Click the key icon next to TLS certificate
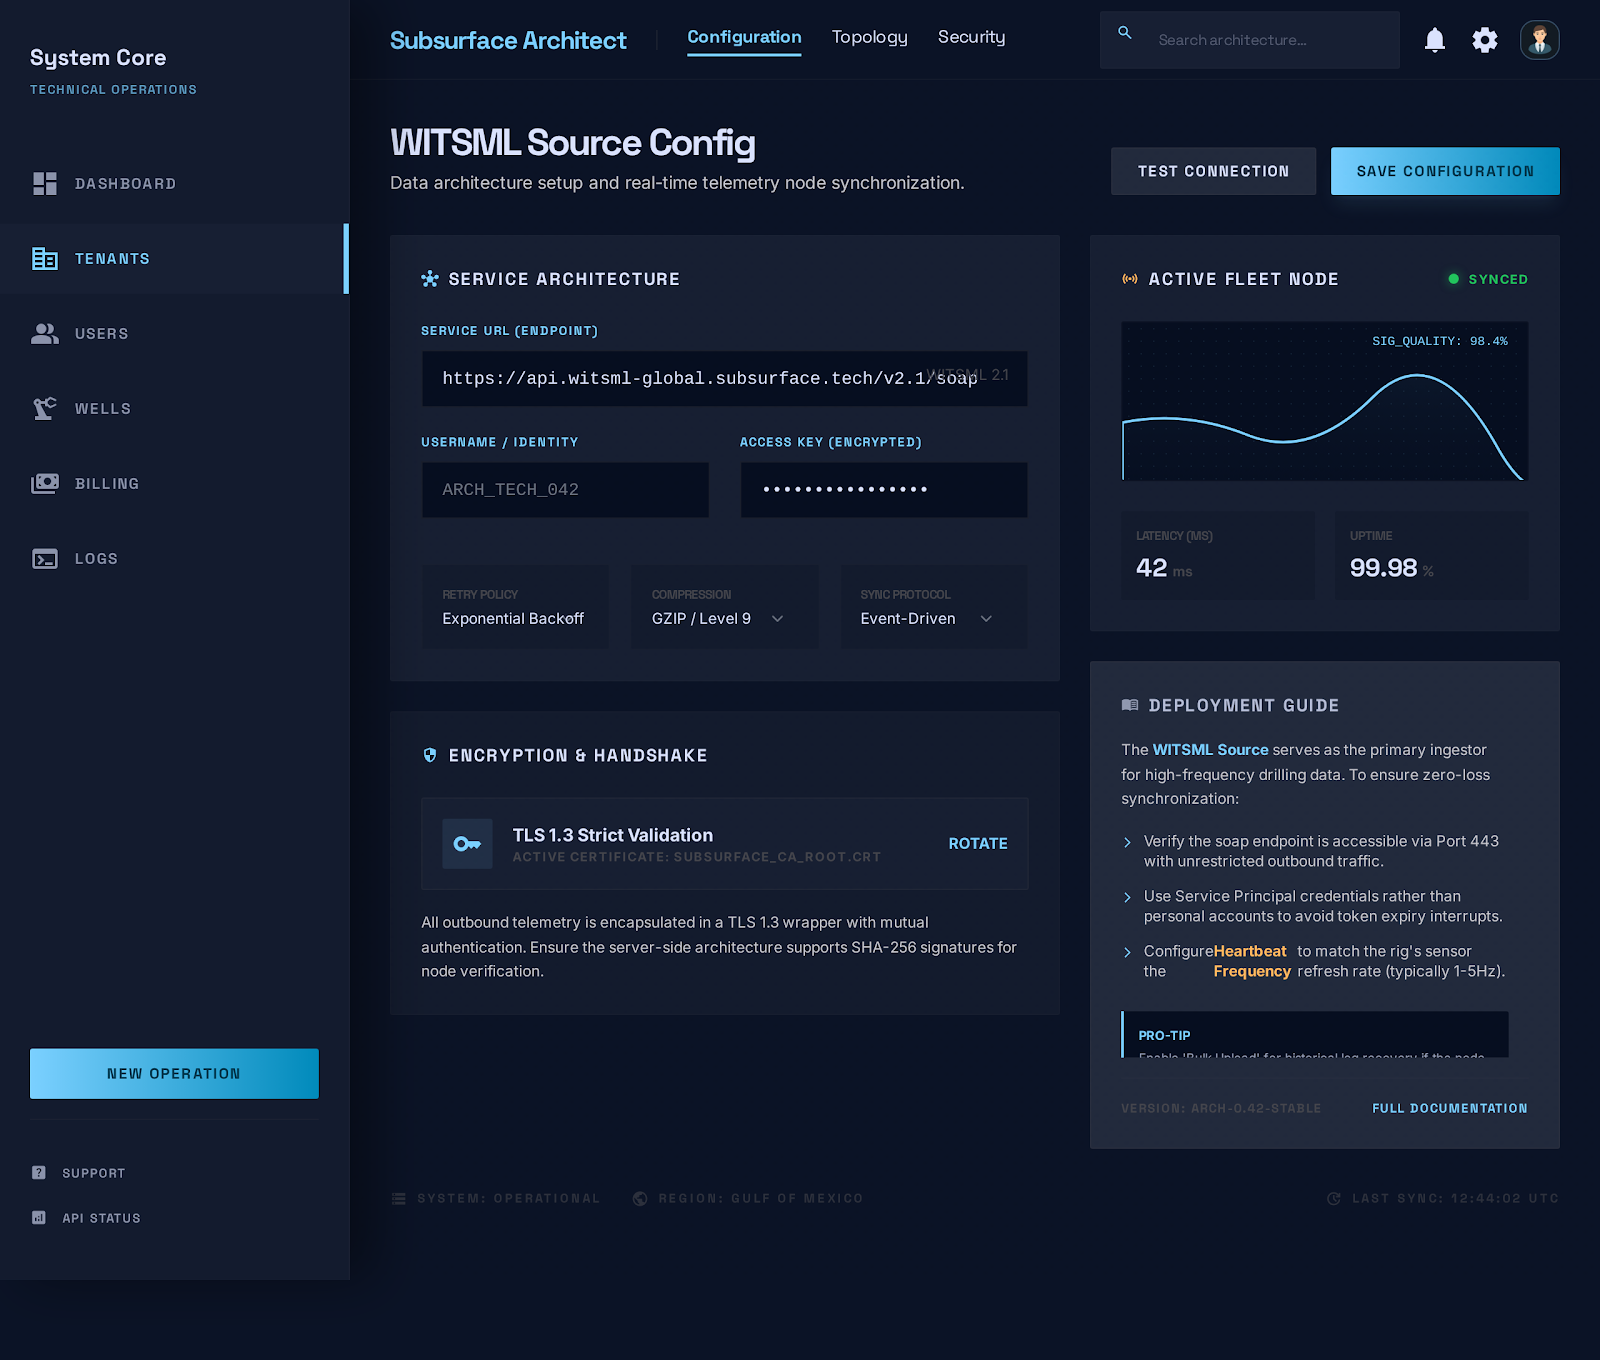1600x1360 pixels. (466, 843)
